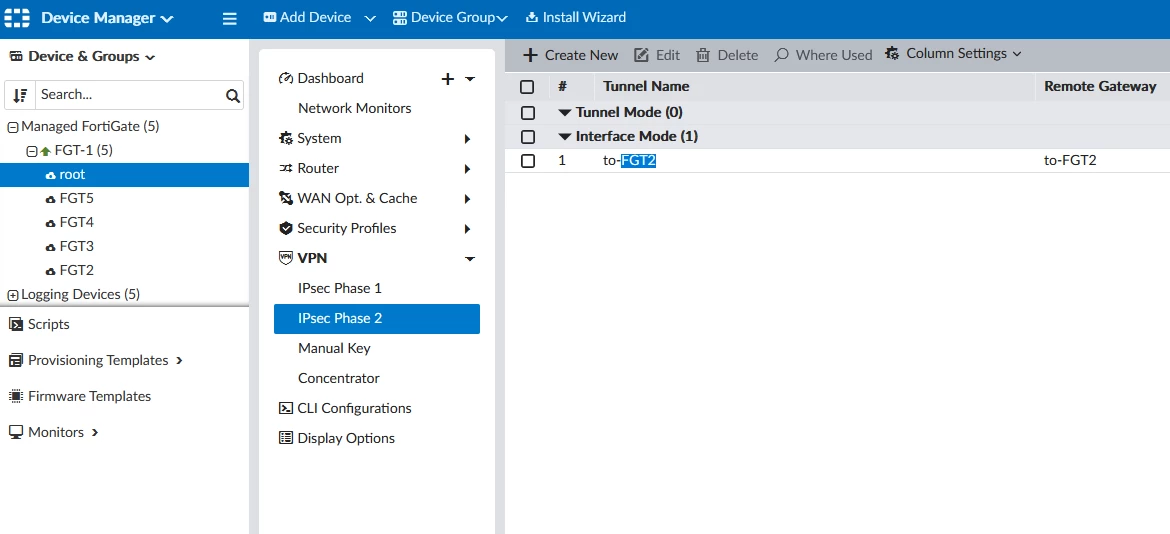Click the magnifier search icon
Screen dimensions: 1170x534
point(233,95)
